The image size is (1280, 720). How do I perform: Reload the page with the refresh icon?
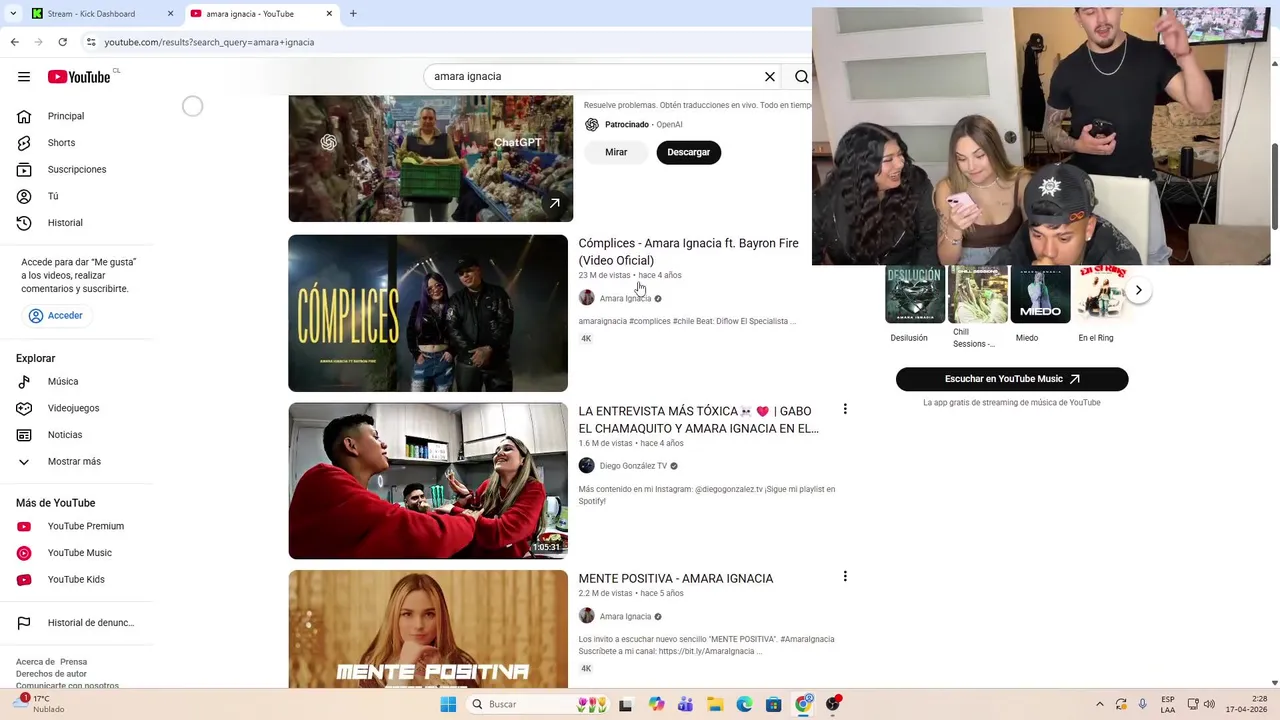tap(62, 42)
